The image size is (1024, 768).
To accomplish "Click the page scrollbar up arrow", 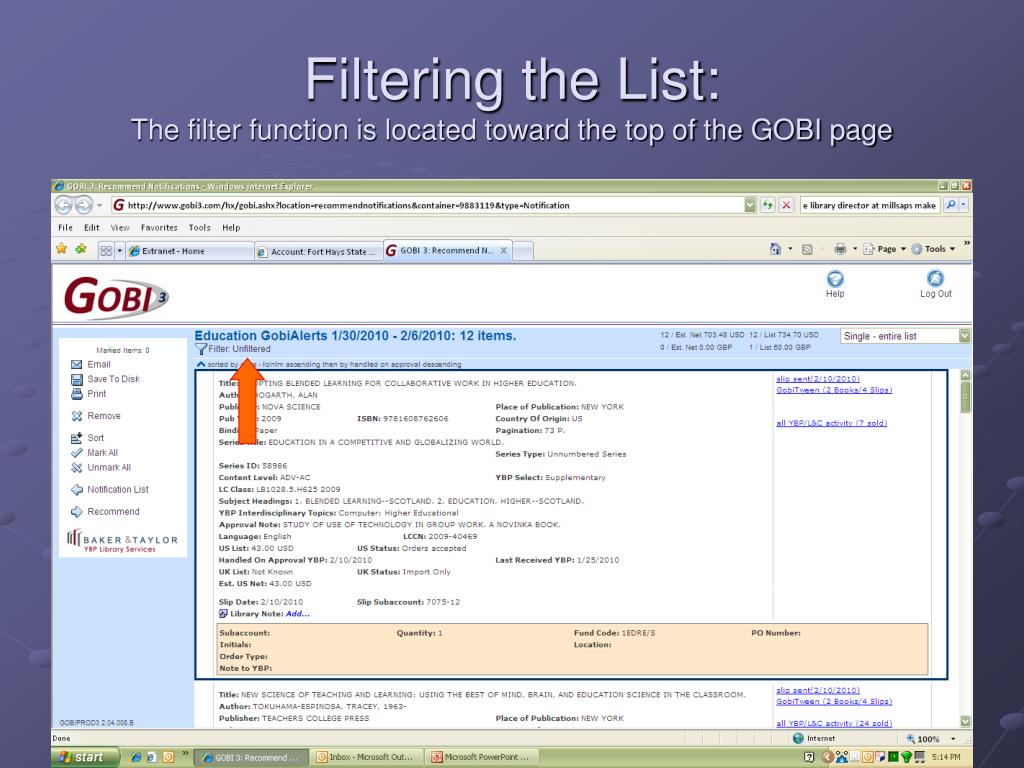I will (x=965, y=376).
